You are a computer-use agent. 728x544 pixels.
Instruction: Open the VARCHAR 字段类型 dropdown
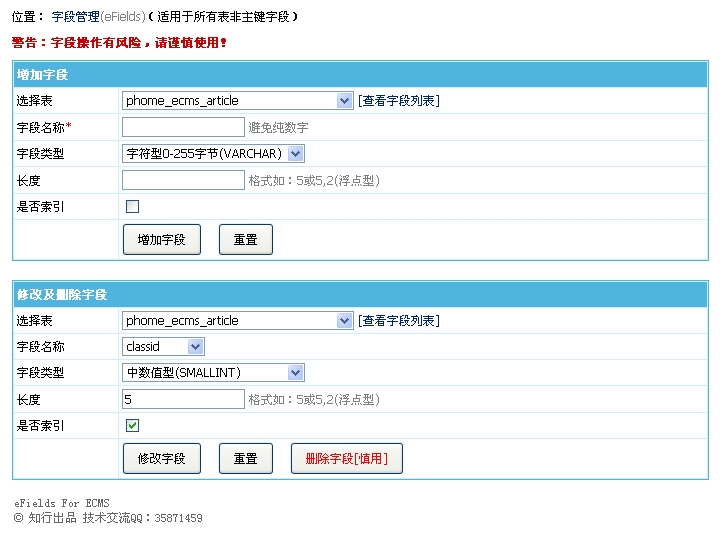click(x=213, y=153)
